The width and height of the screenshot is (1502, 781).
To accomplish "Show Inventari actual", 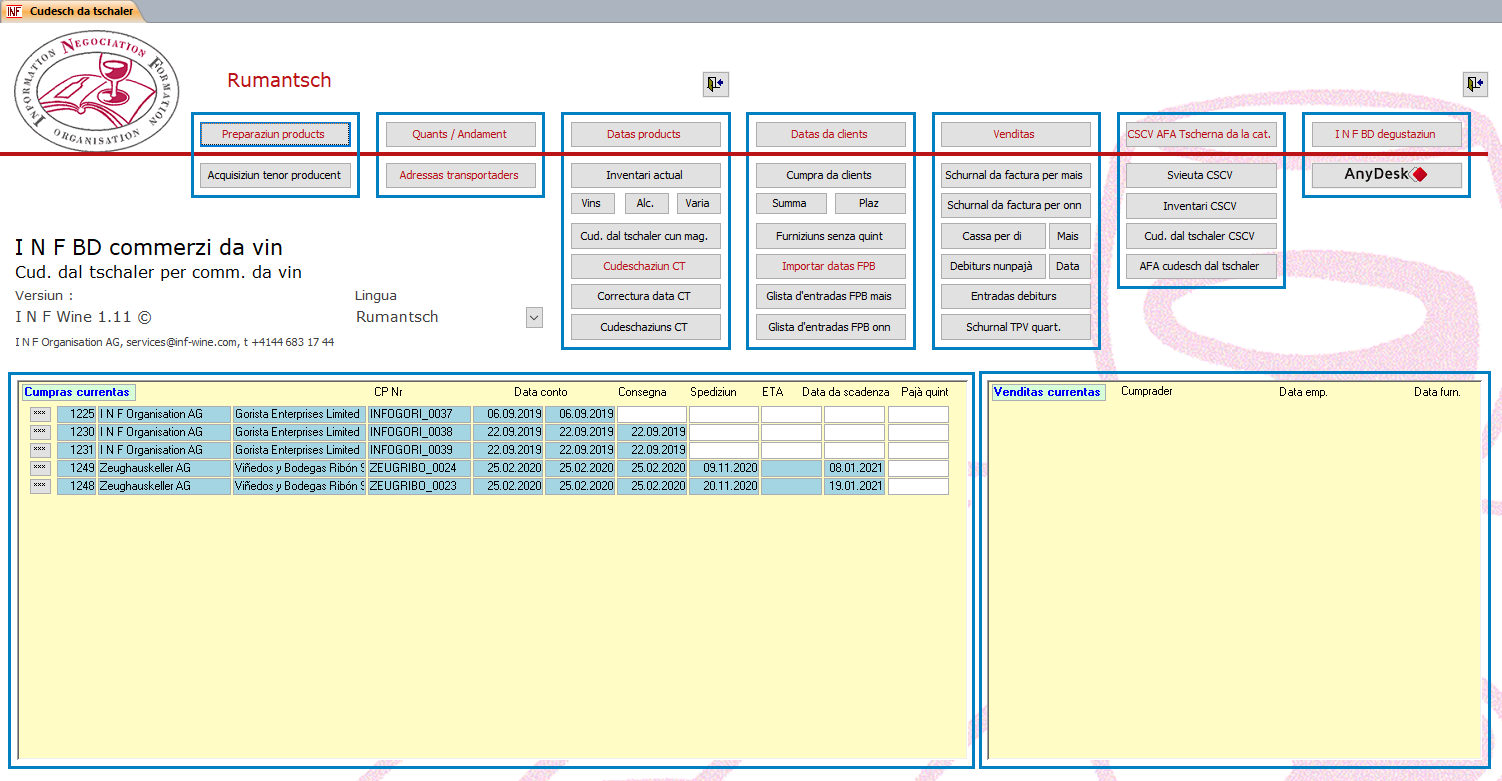I will pos(646,175).
